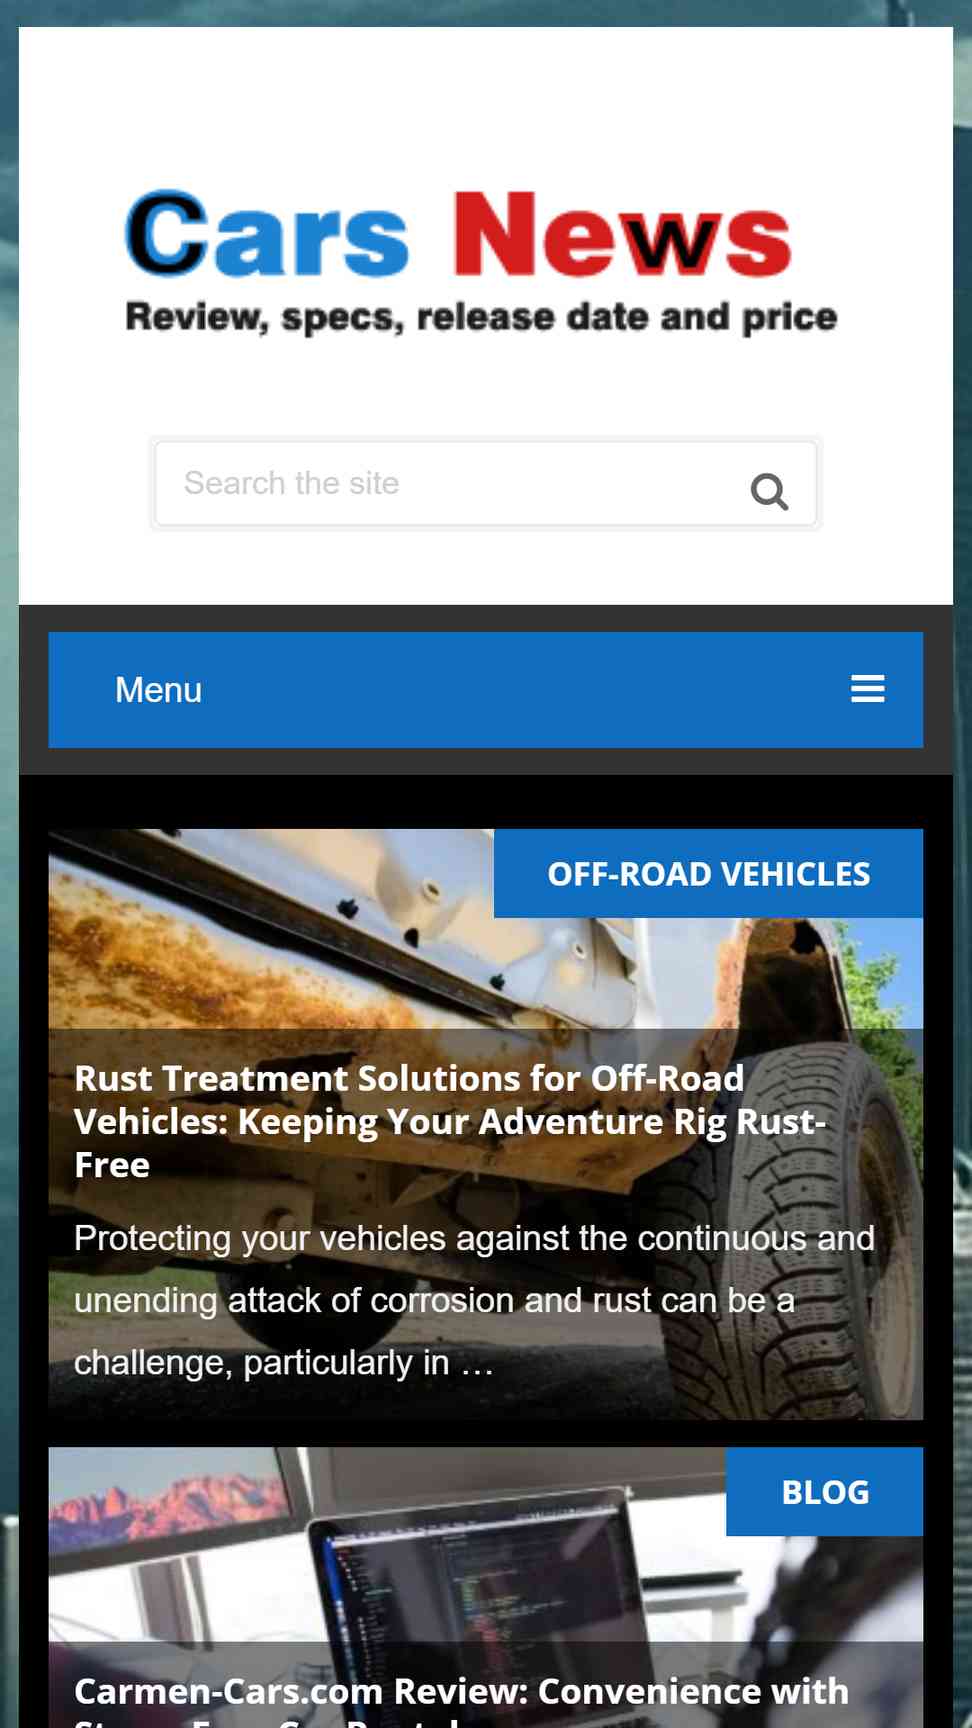
Task: Expand the blue Menu bar
Action: pos(485,690)
